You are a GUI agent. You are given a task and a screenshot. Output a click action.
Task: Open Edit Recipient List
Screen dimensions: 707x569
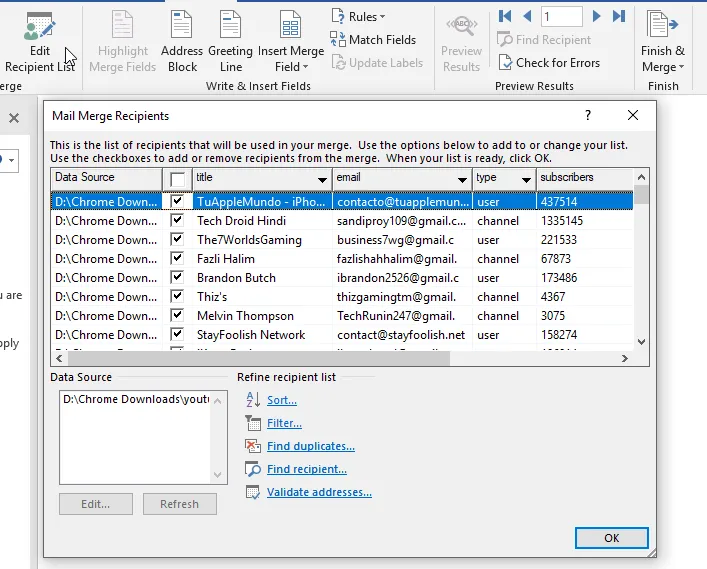[40, 43]
